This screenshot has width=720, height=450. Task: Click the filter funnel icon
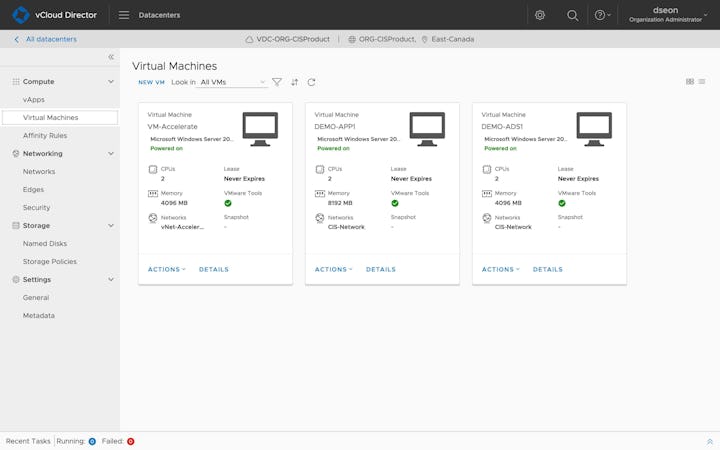[277, 82]
